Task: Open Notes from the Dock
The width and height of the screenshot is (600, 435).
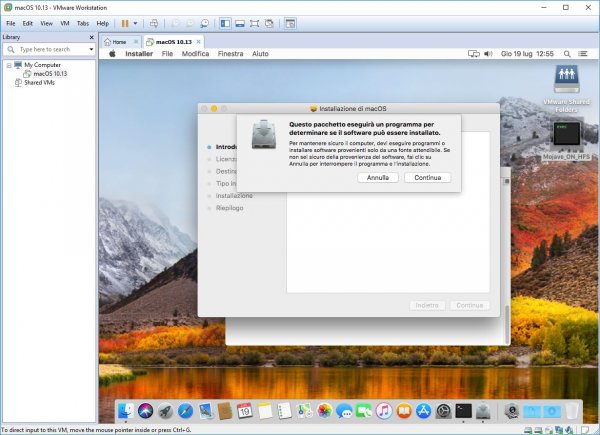Action: 264,411
